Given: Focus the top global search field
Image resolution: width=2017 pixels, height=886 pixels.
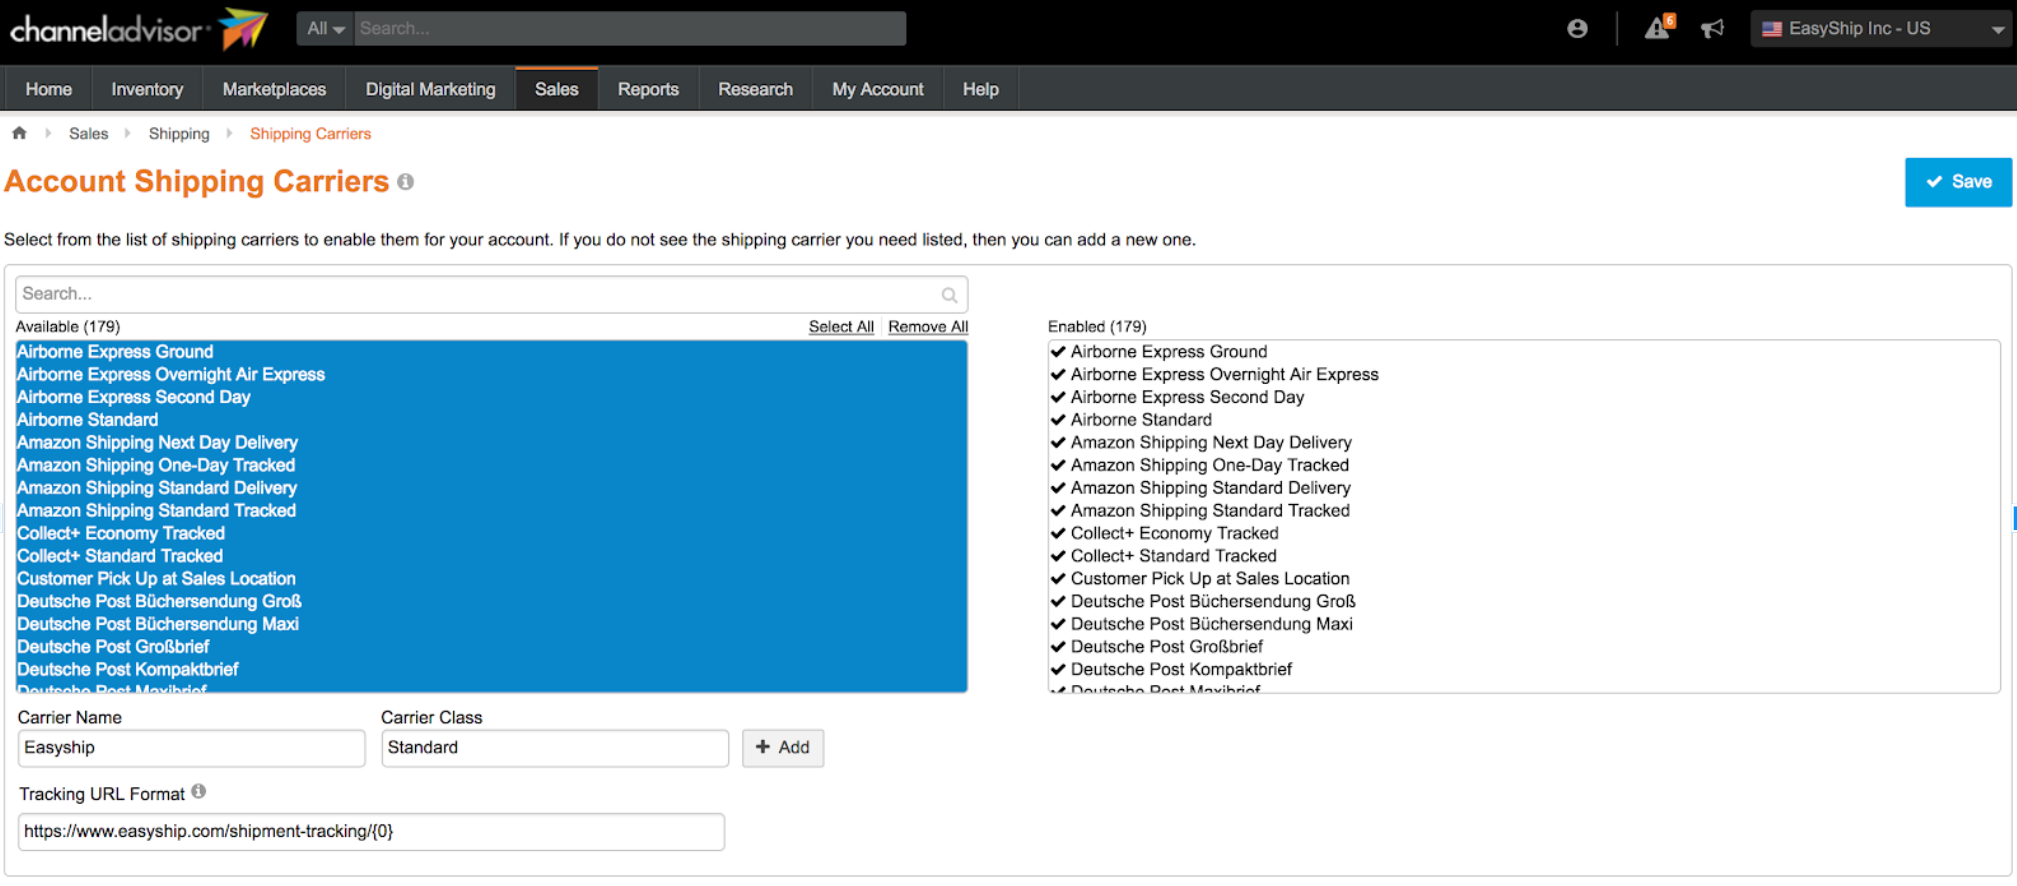Looking at the screenshot, I should (630, 29).
